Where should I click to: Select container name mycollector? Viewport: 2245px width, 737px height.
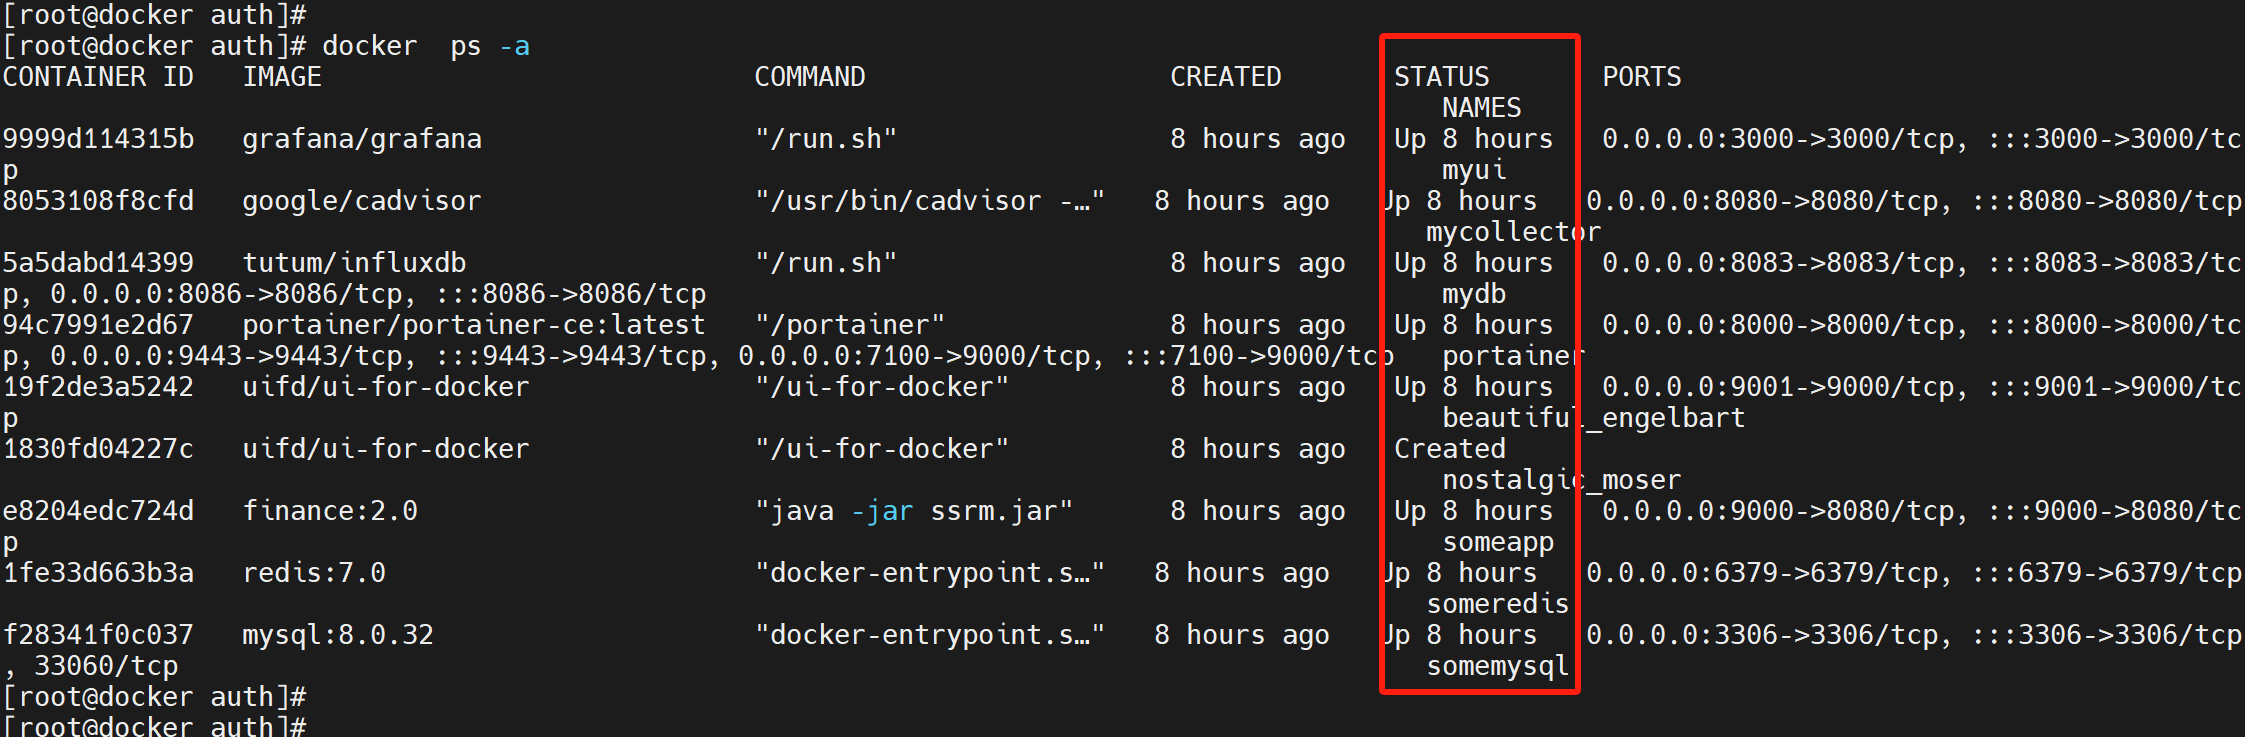(x=1514, y=232)
